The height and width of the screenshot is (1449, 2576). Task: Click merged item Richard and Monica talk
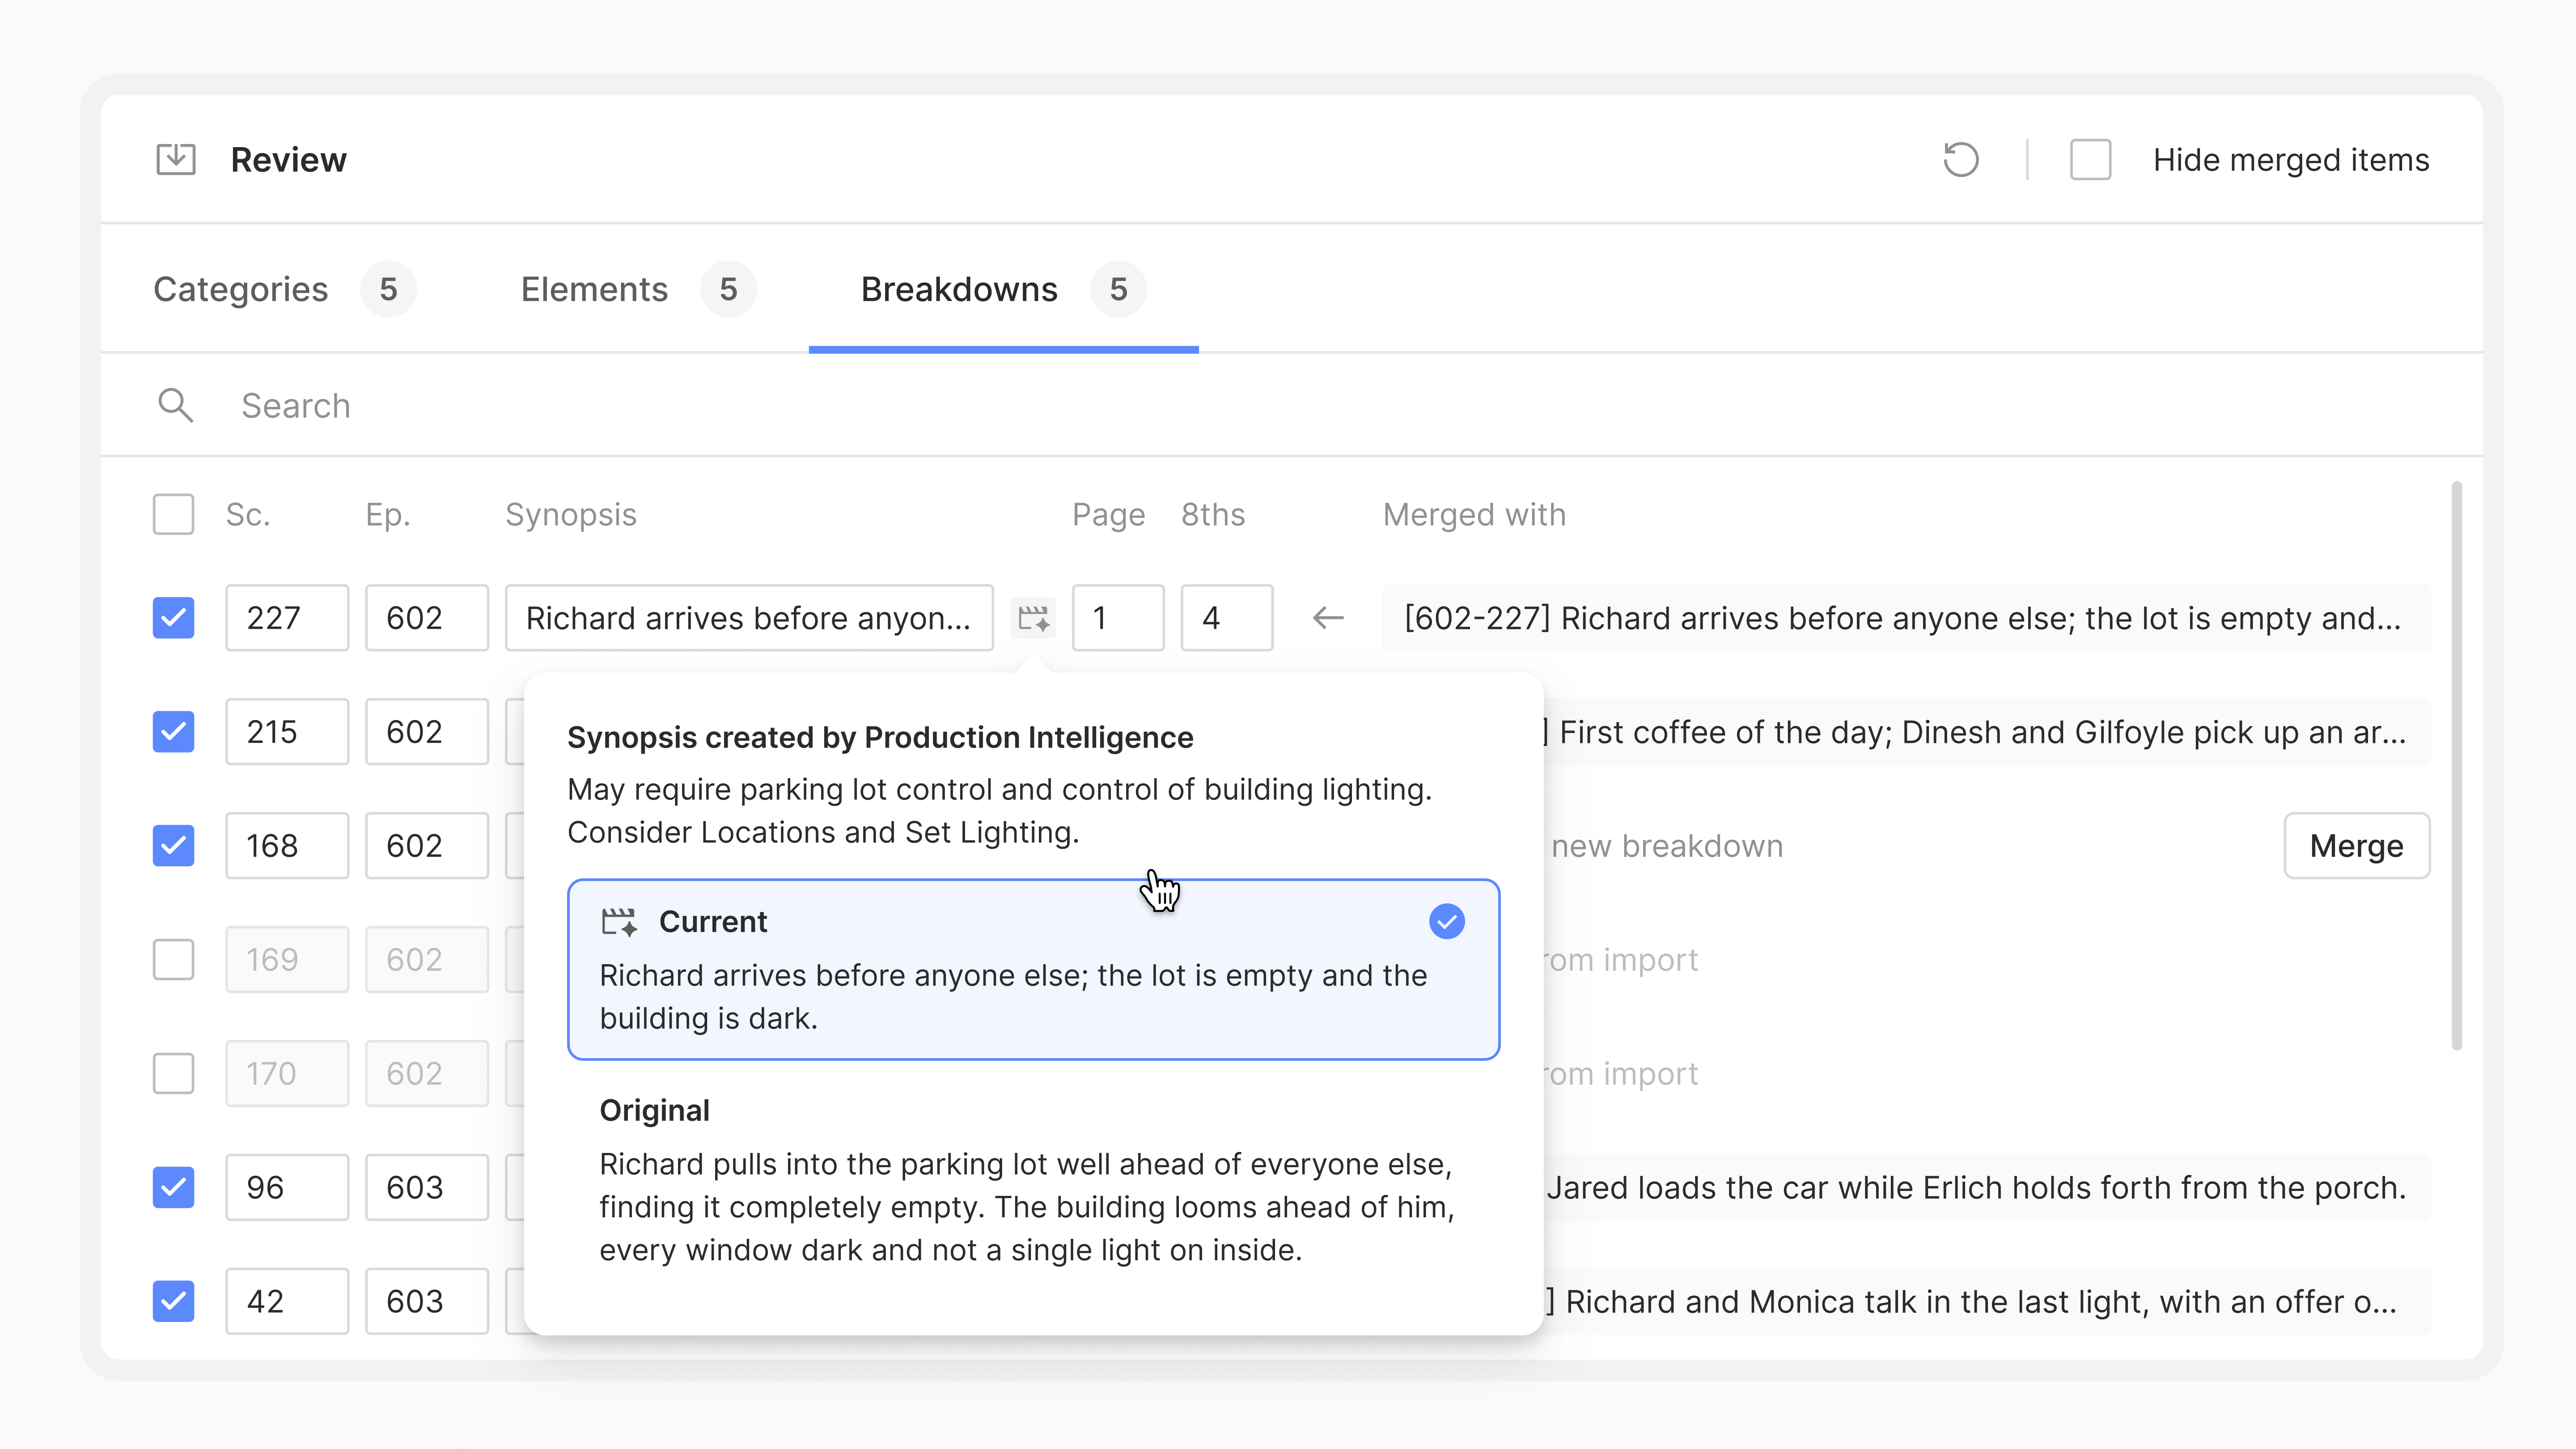pos(1986,1302)
